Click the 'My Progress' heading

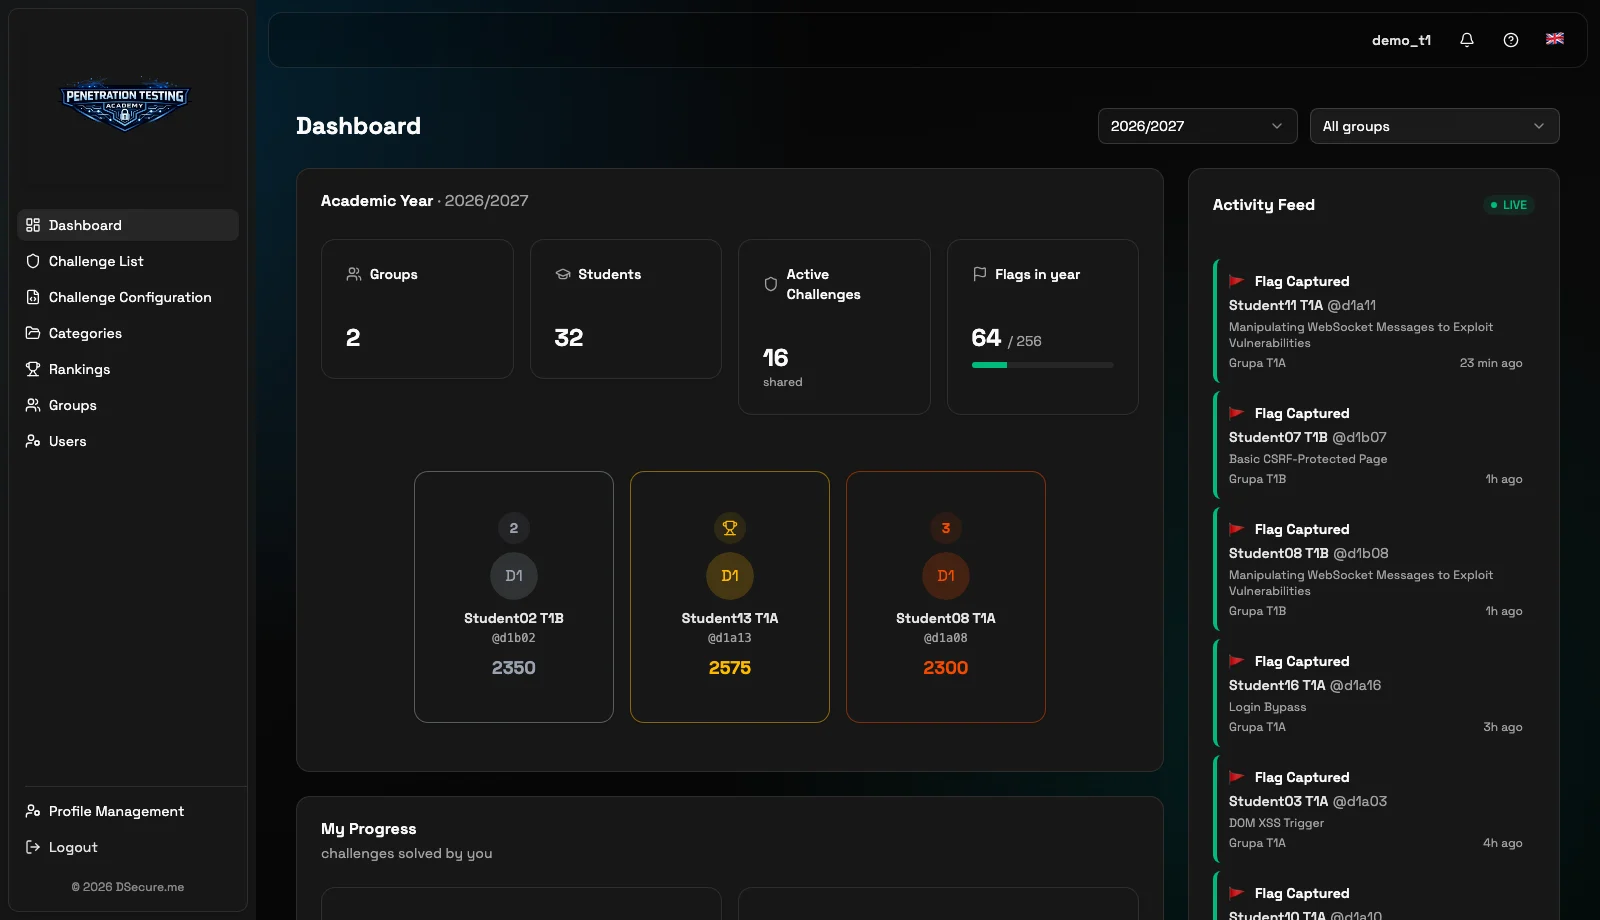coord(369,829)
